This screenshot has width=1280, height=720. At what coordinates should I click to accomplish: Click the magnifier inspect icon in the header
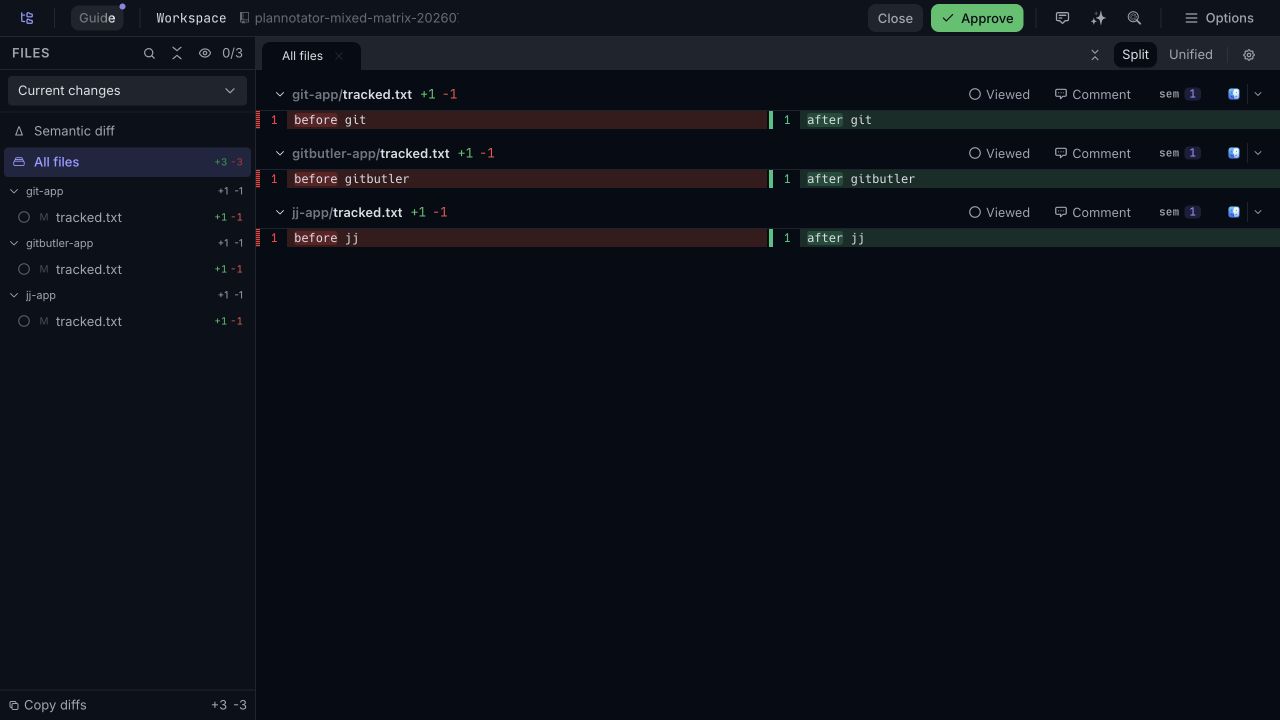(1134, 18)
